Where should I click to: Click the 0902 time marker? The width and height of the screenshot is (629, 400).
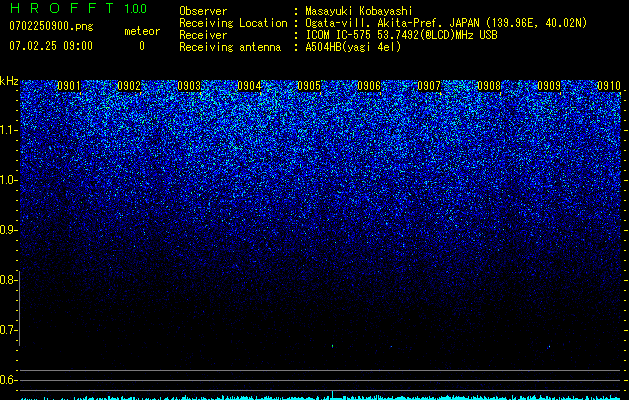pos(129,86)
